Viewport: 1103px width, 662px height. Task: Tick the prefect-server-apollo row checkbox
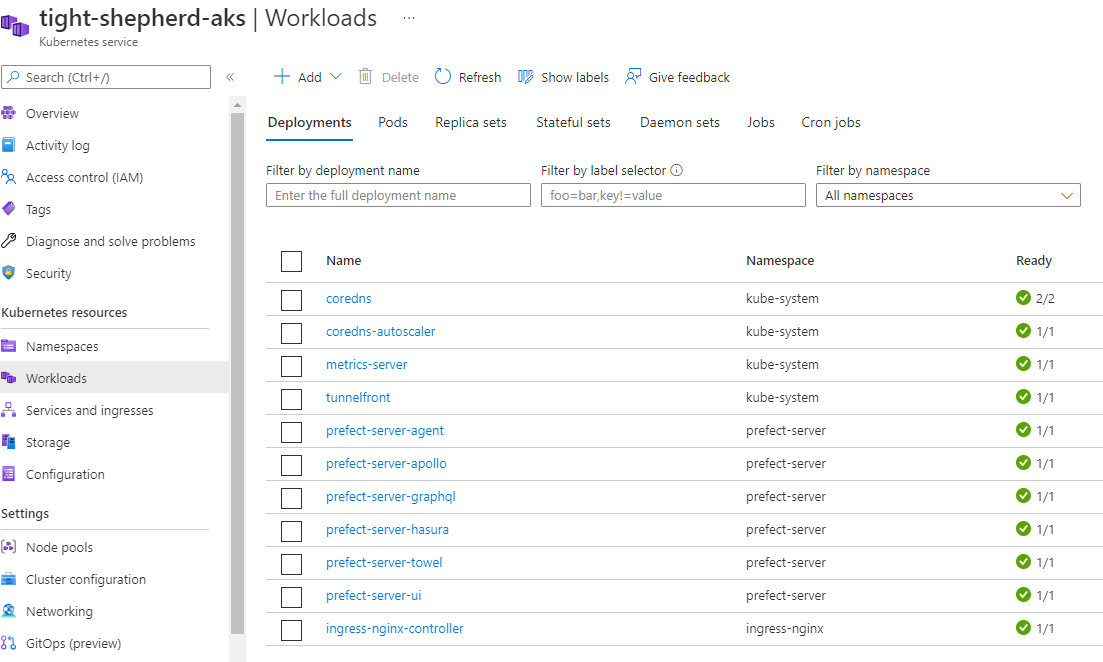pyautogui.click(x=291, y=465)
